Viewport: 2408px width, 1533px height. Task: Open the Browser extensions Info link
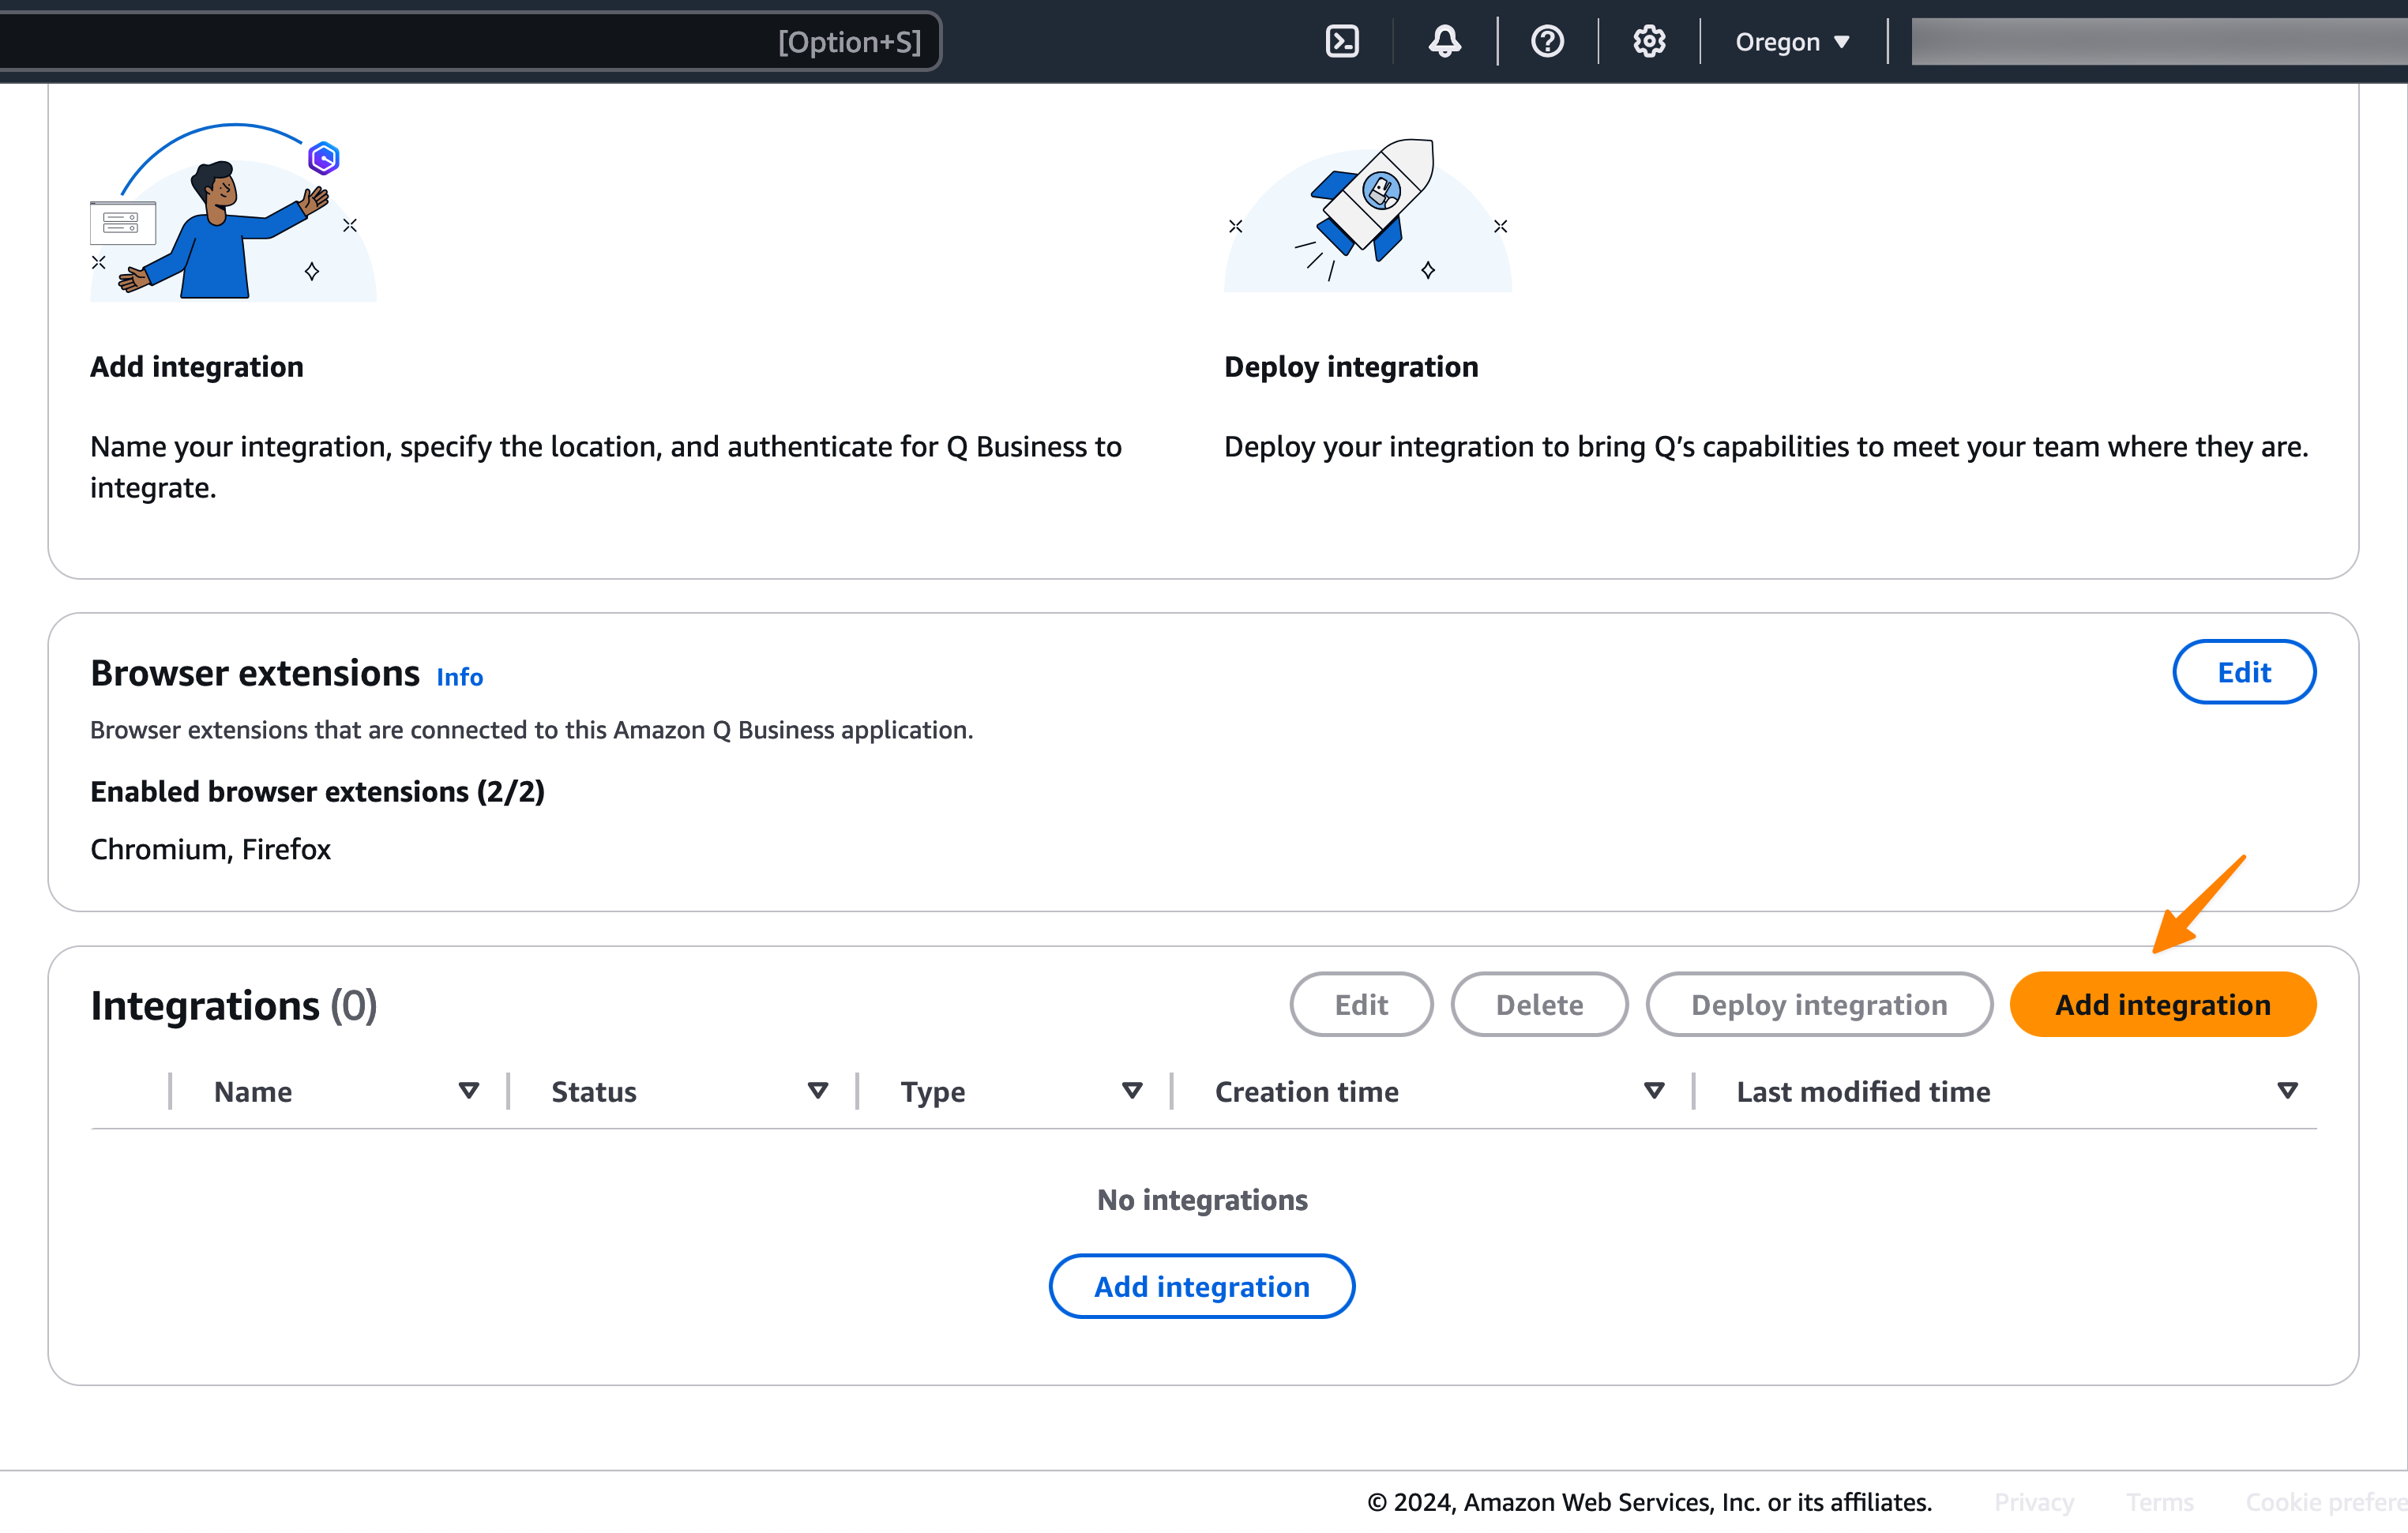click(x=459, y=677)
